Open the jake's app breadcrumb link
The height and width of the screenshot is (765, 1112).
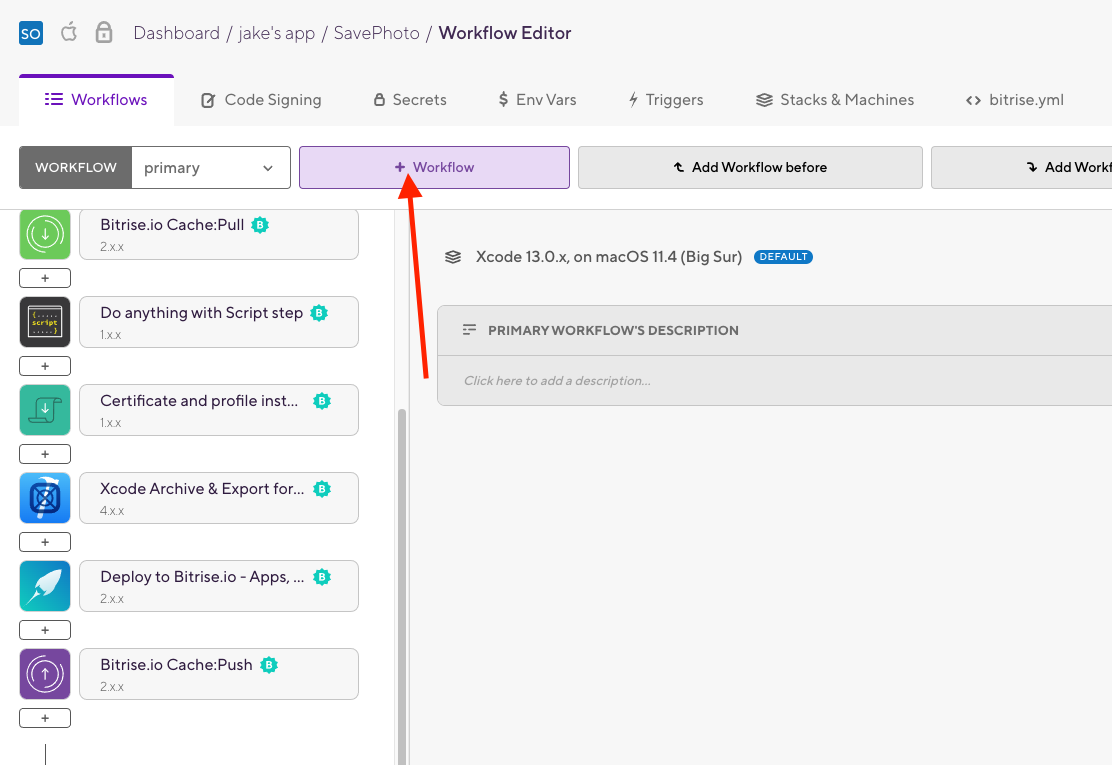click(277, 33)
